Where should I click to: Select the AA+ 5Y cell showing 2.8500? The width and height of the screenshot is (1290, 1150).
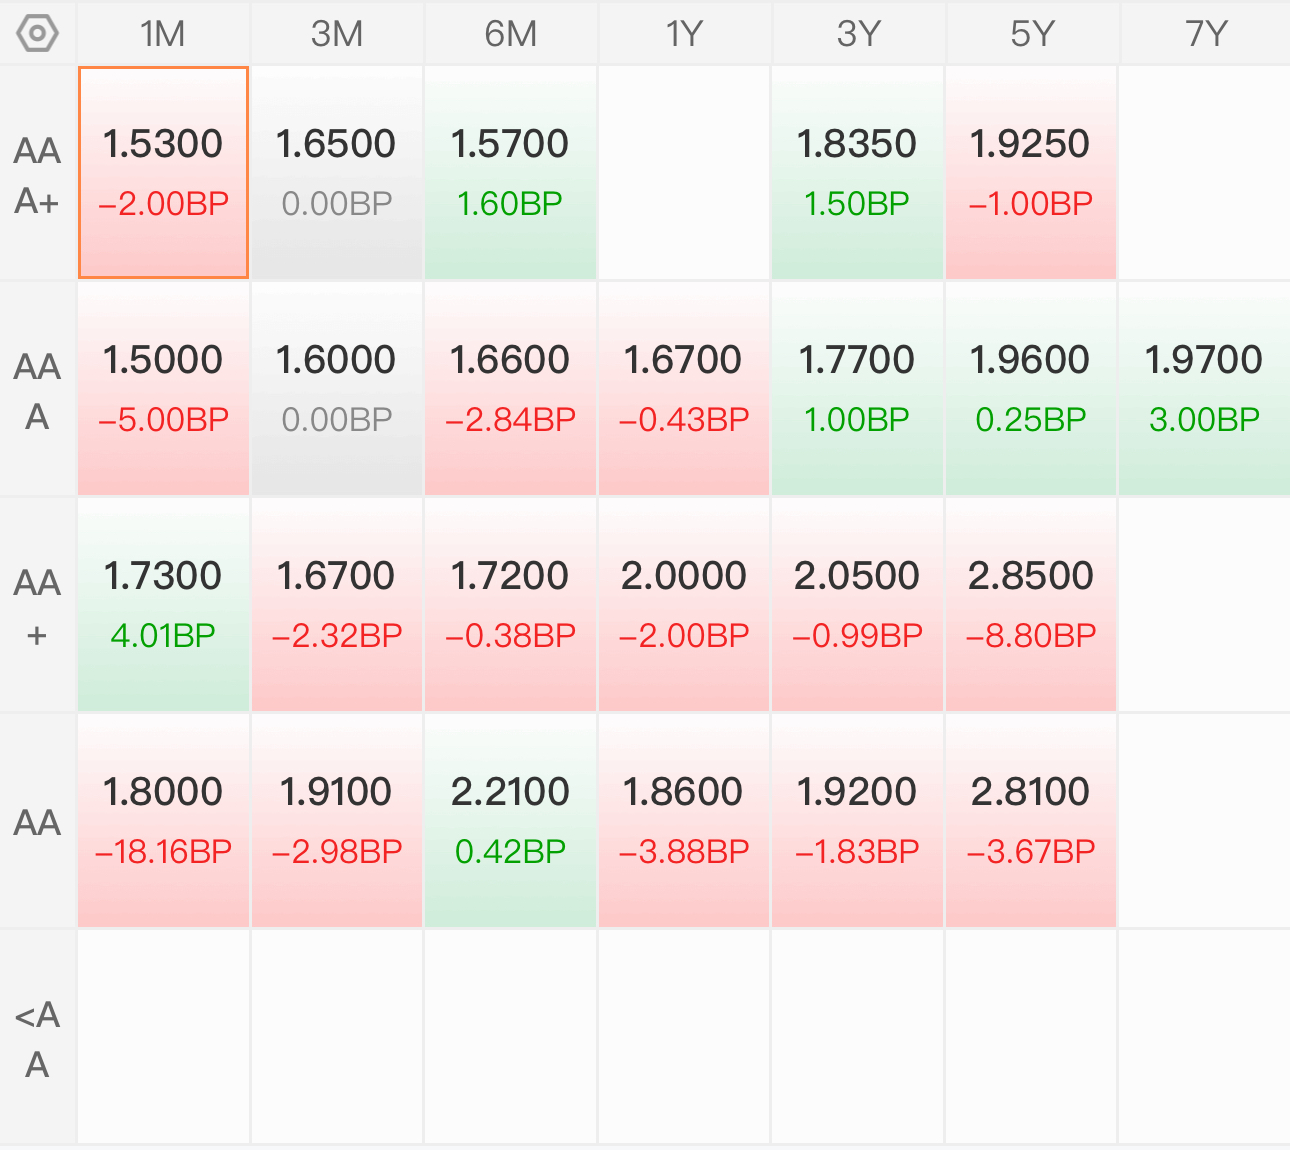click(x=1031, y=605)
